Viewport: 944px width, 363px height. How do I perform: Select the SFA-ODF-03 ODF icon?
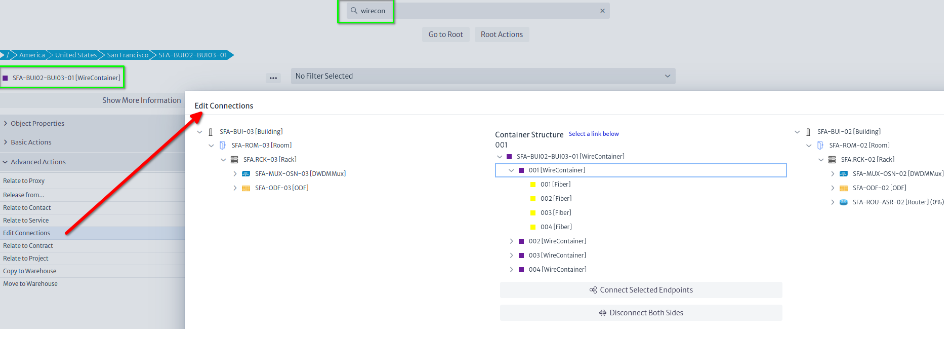(246, 188)
